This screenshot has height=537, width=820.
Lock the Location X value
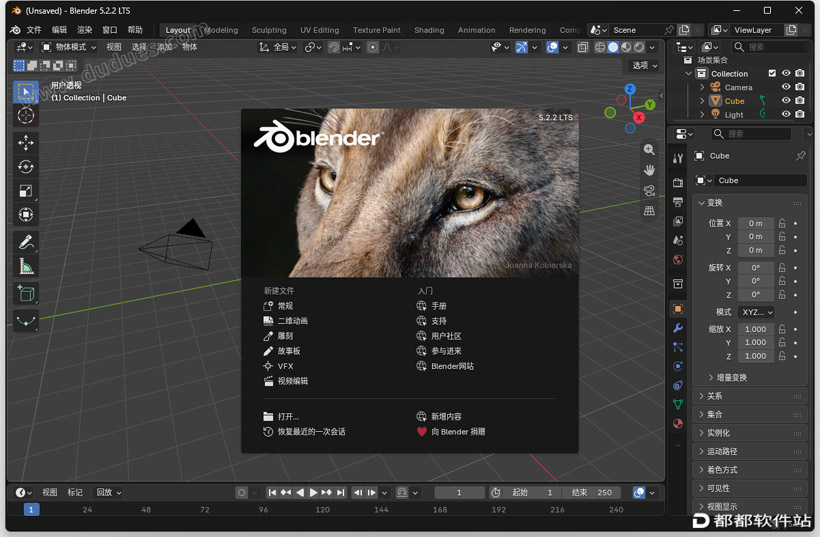coord(782,223)
